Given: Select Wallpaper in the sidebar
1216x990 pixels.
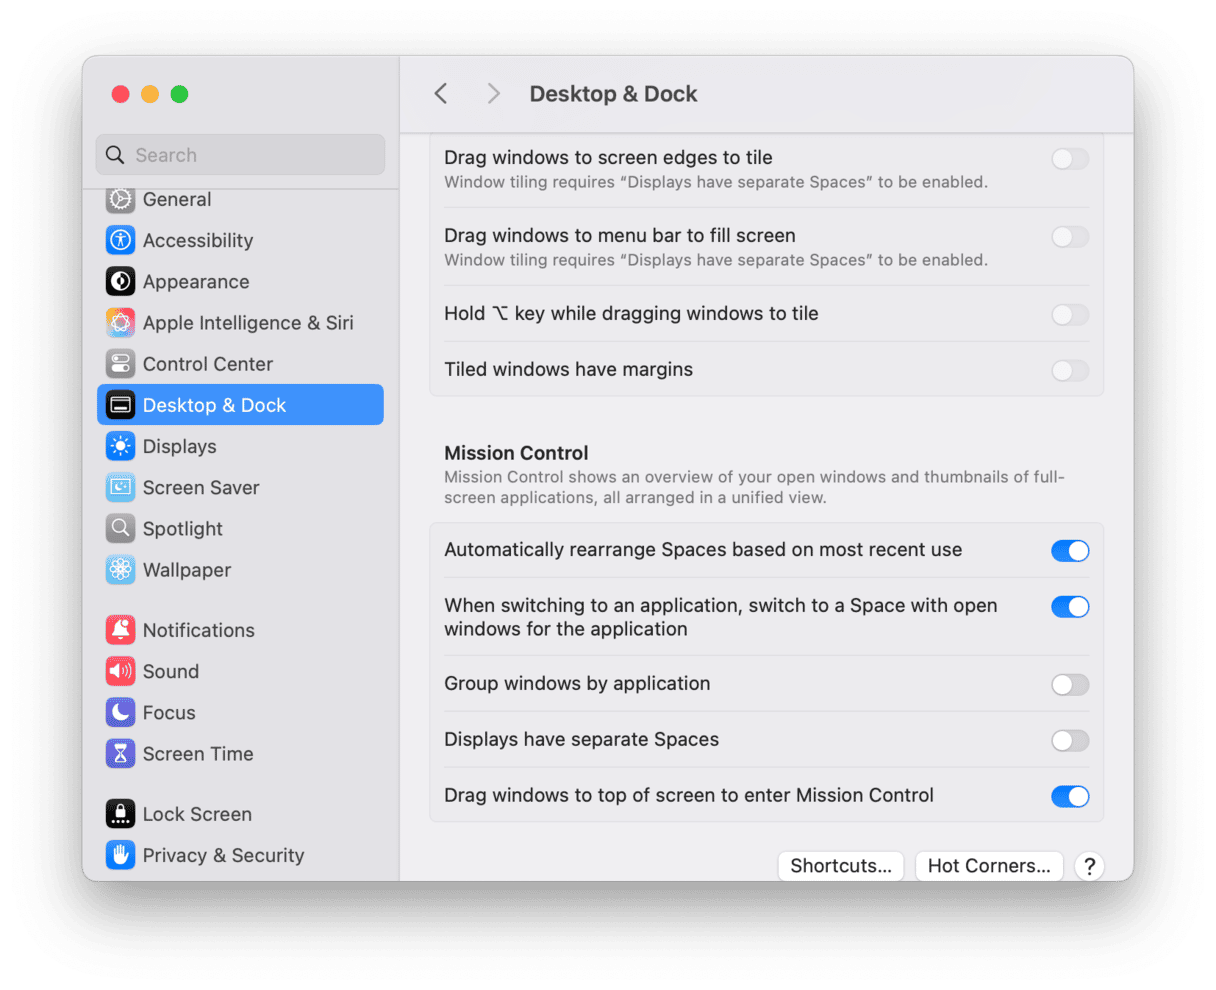Looking at the screenshot, I should 240,569.
